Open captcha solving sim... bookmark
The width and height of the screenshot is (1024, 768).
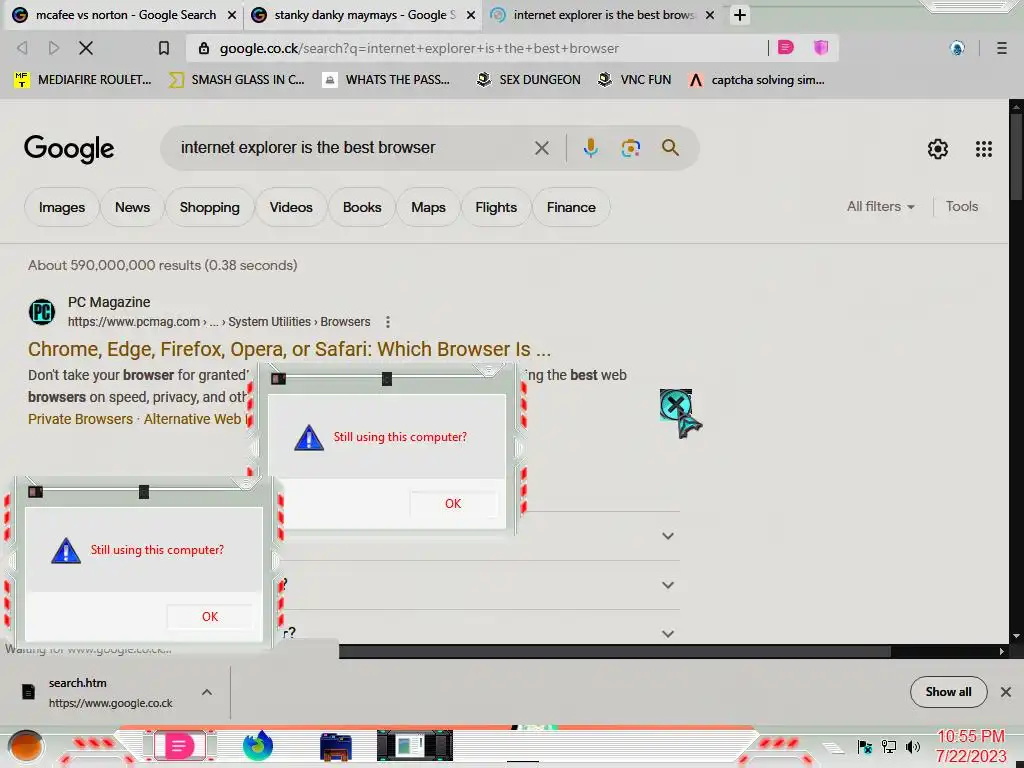[756, 80]
